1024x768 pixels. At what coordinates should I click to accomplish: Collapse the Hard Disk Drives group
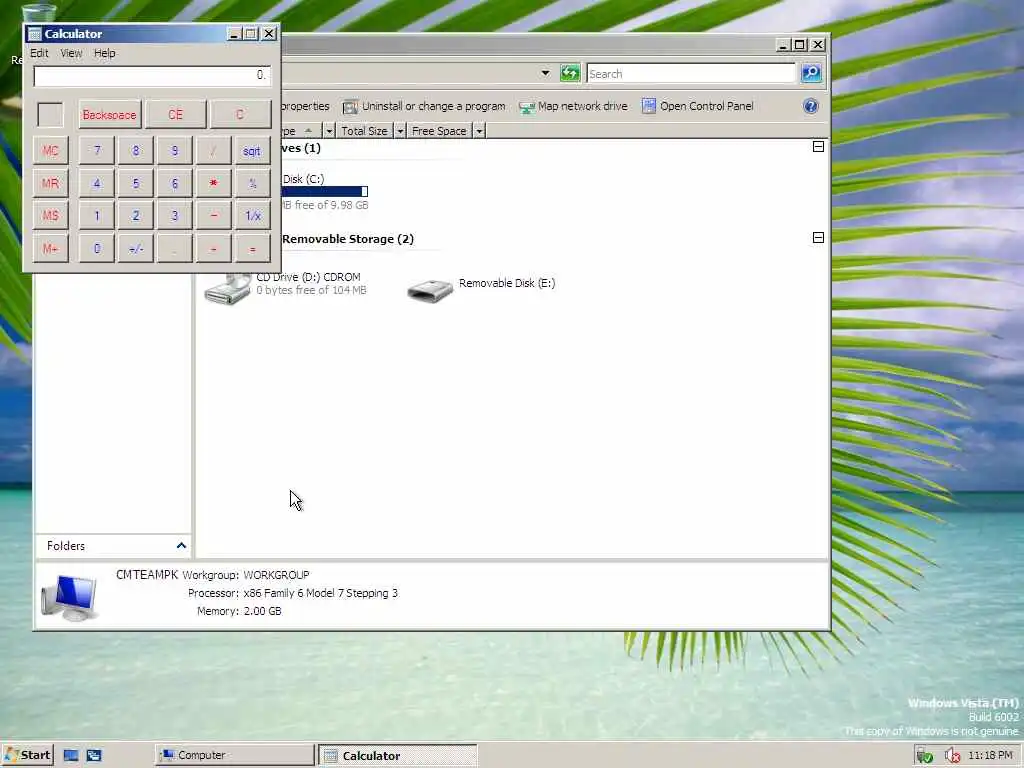pos(818,146)
